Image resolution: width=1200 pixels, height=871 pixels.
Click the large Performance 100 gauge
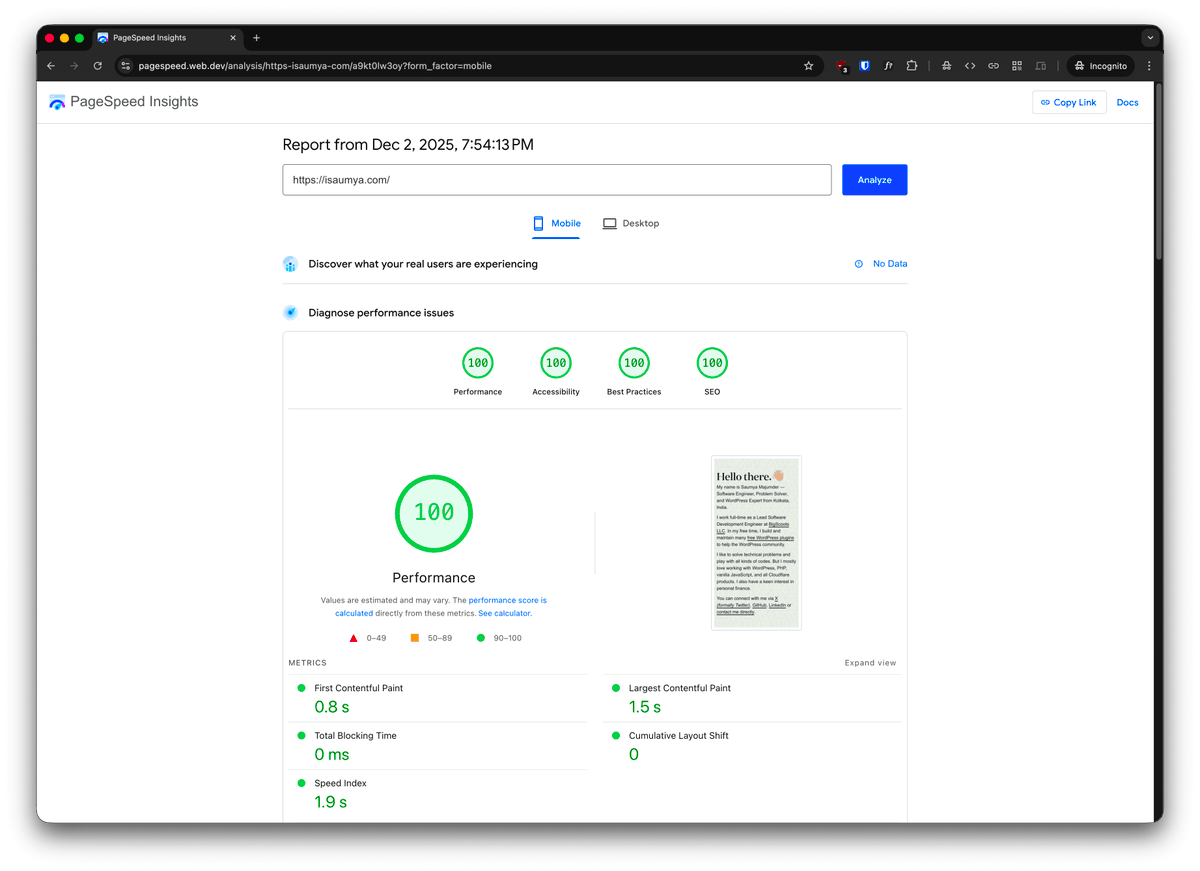click(x=434, y=513)
